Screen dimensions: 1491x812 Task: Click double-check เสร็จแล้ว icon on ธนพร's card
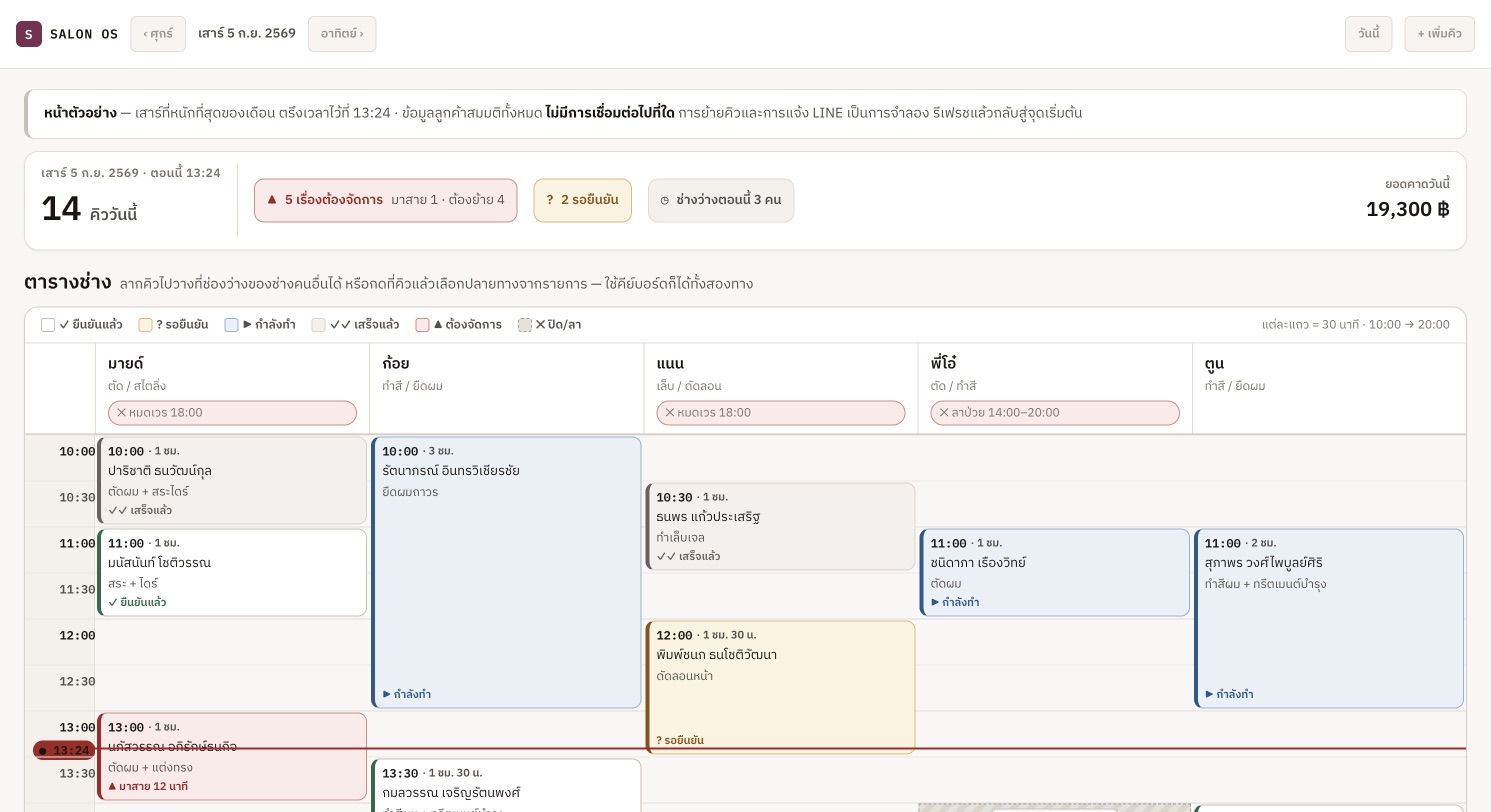[x=666, y=556]
